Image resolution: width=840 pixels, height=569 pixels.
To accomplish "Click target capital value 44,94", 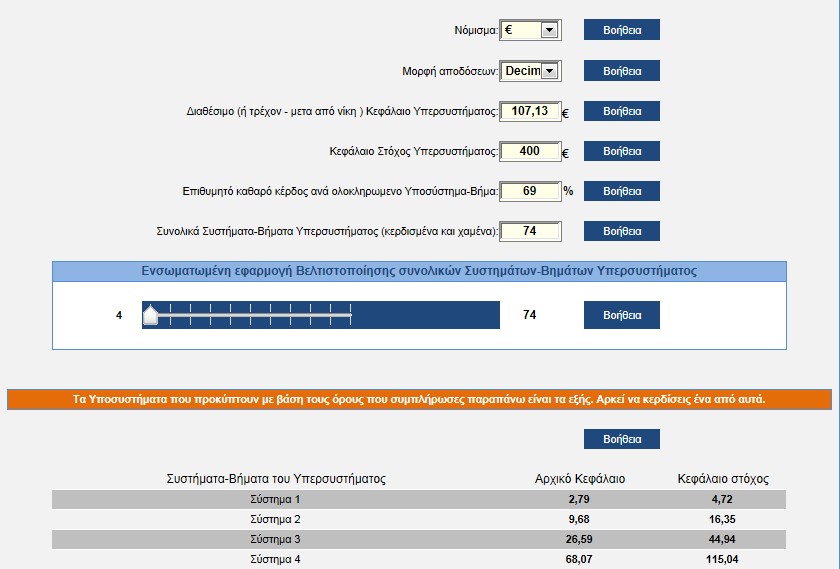I will pyautogui.click(x=722, y=539).
